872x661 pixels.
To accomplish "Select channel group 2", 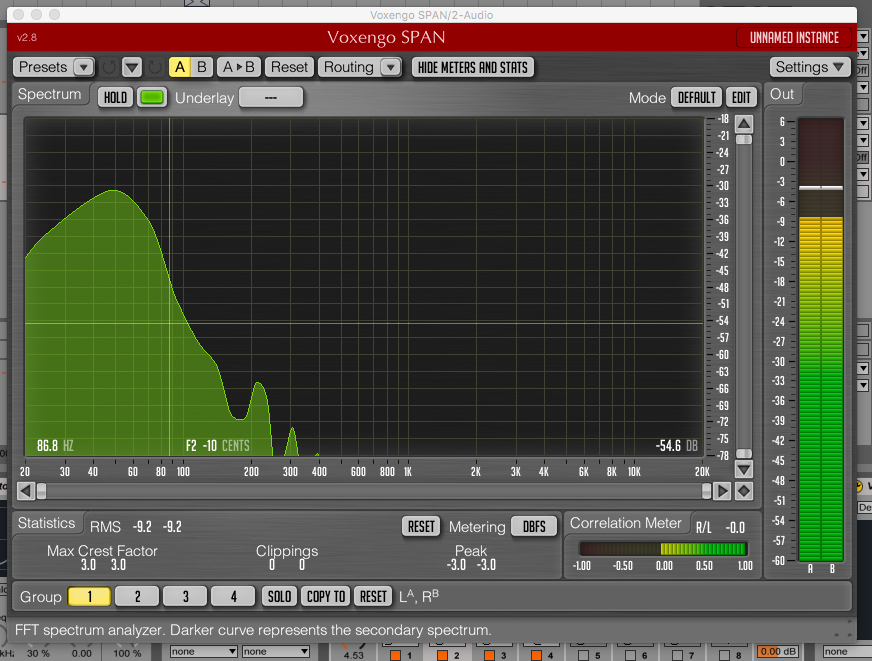I will click(x=137, y=597).
